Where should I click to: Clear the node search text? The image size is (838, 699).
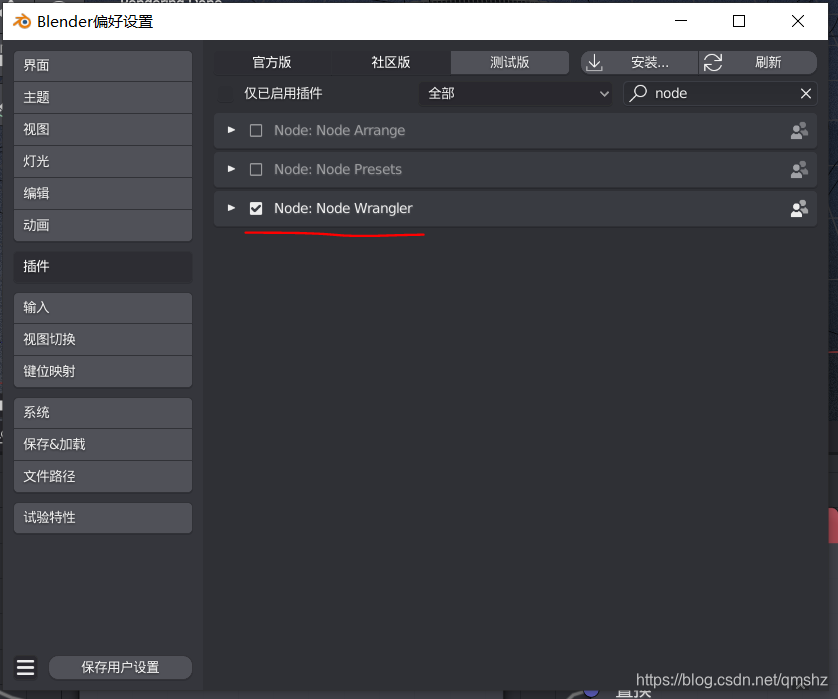(x=805, y=94)
